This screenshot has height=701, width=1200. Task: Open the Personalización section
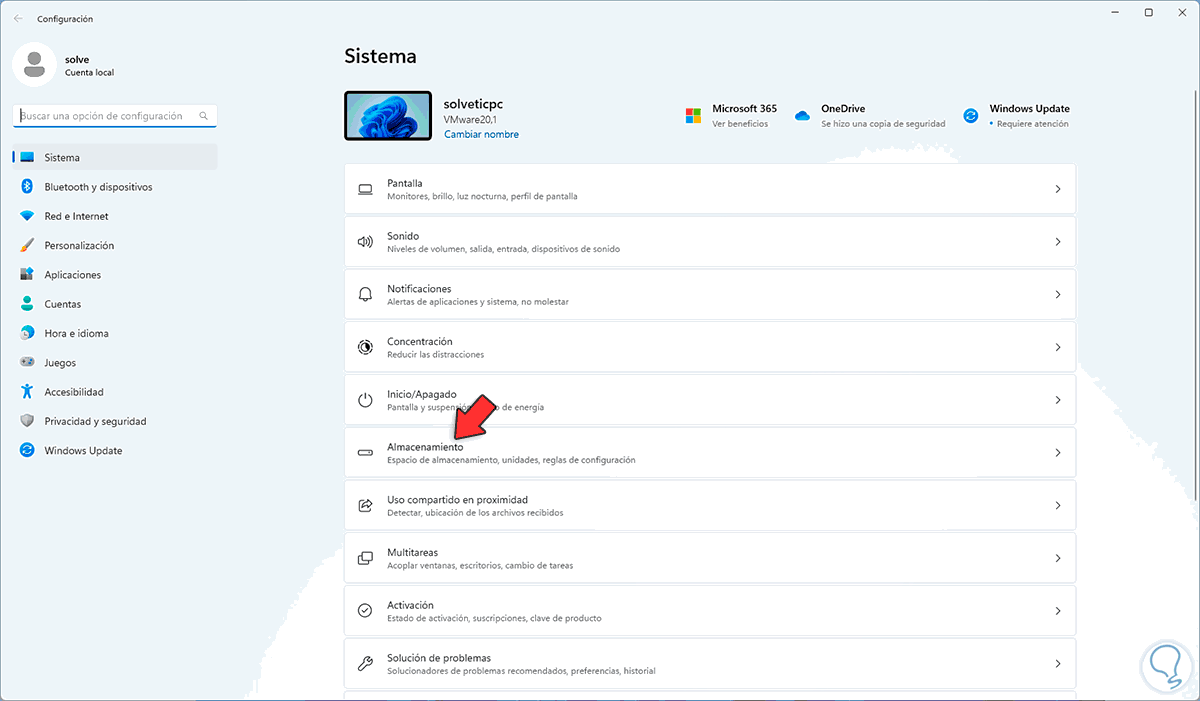115,245
